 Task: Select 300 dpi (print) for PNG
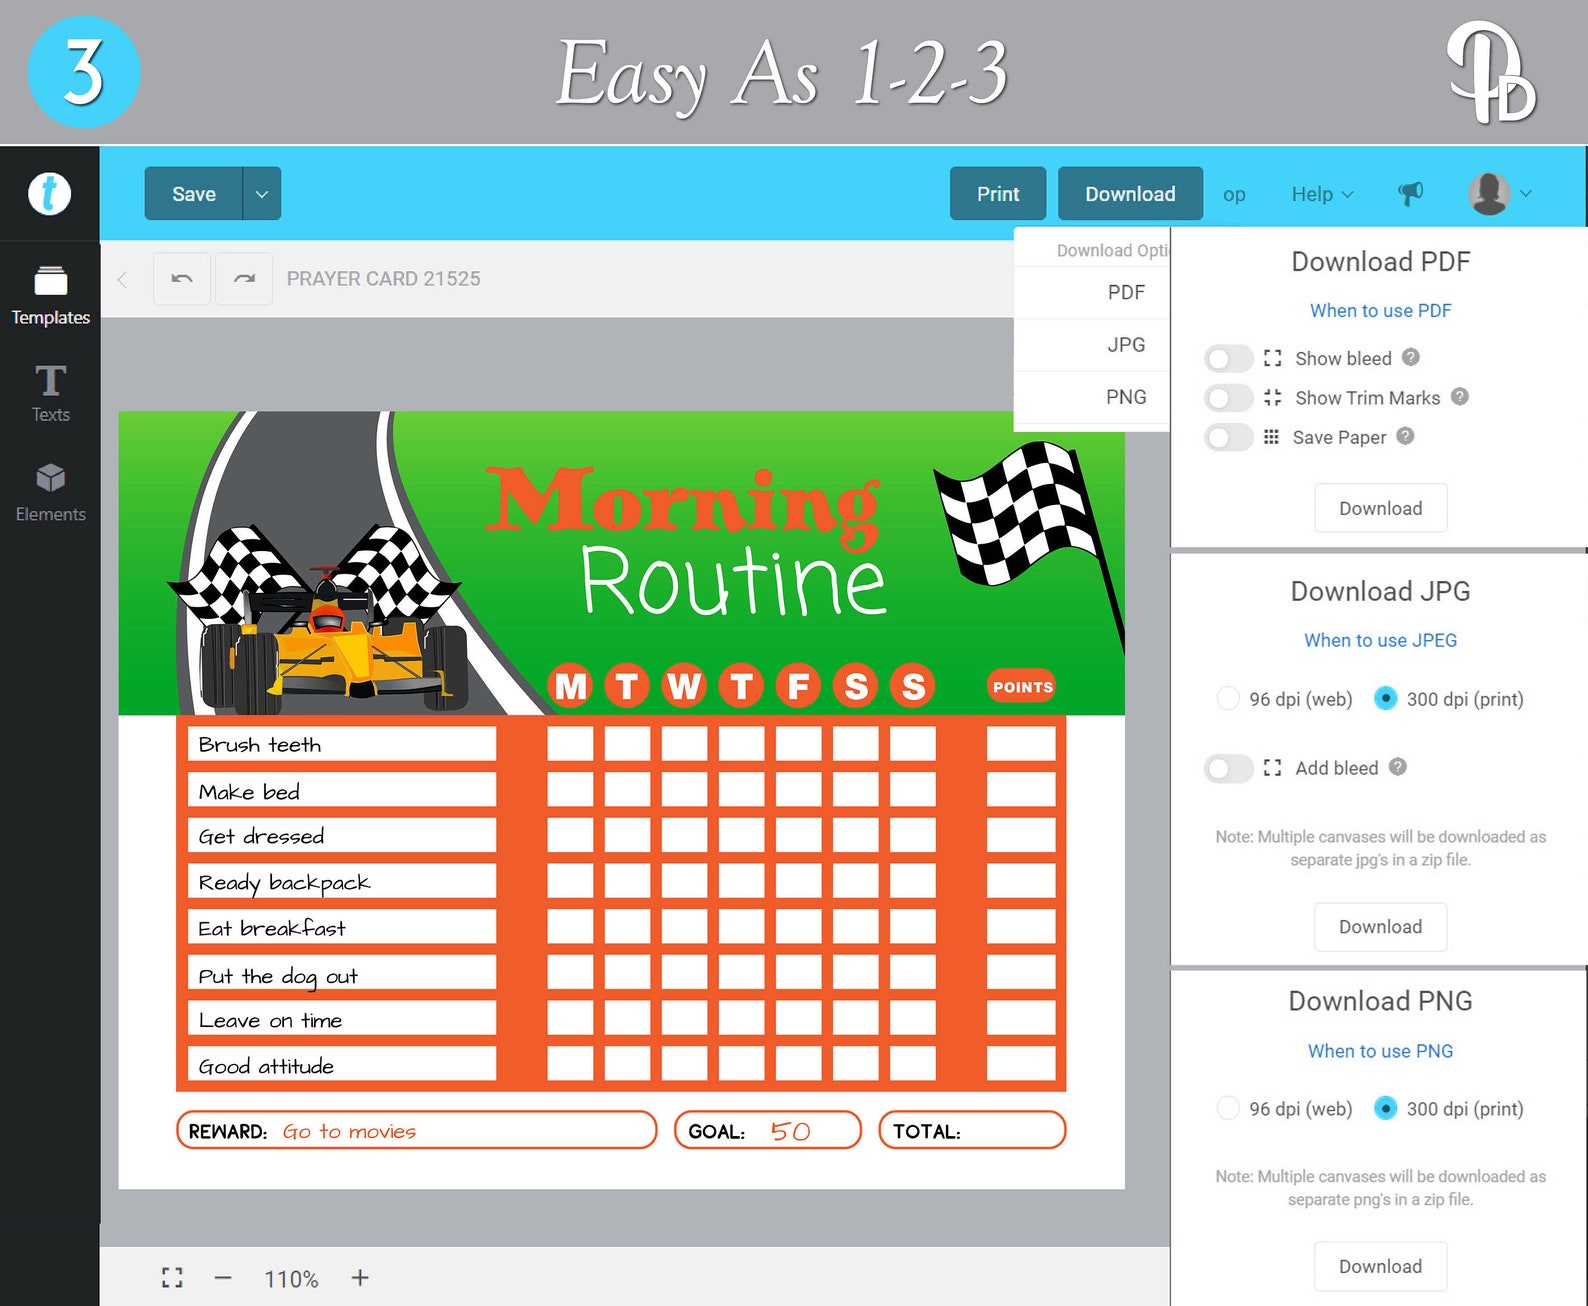(1385, 1108)
